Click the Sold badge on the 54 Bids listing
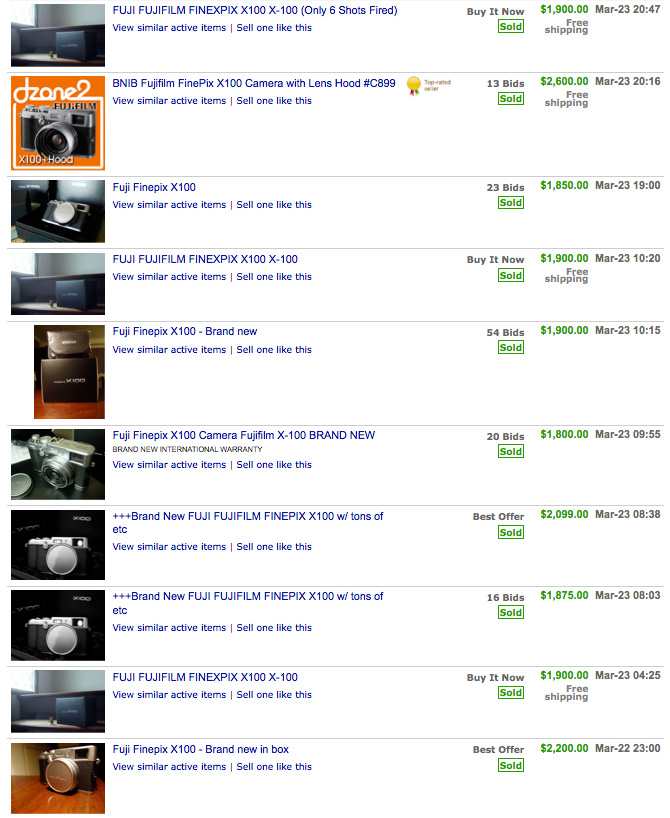This screenshot has width=670, height=818. point(511,347)
